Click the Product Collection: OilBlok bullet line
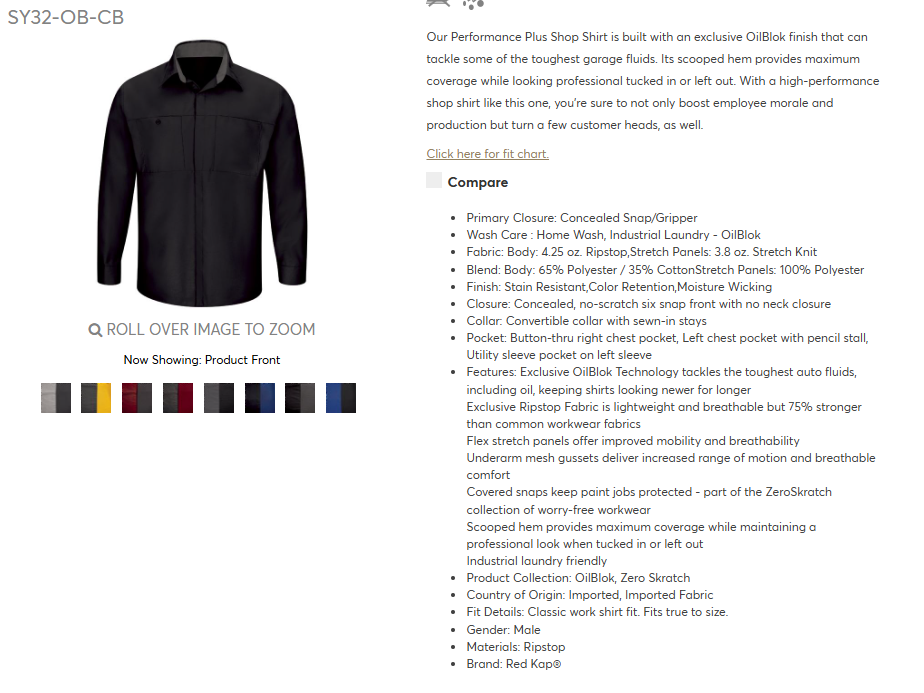924x693 pixels. [x=578, y=578]
